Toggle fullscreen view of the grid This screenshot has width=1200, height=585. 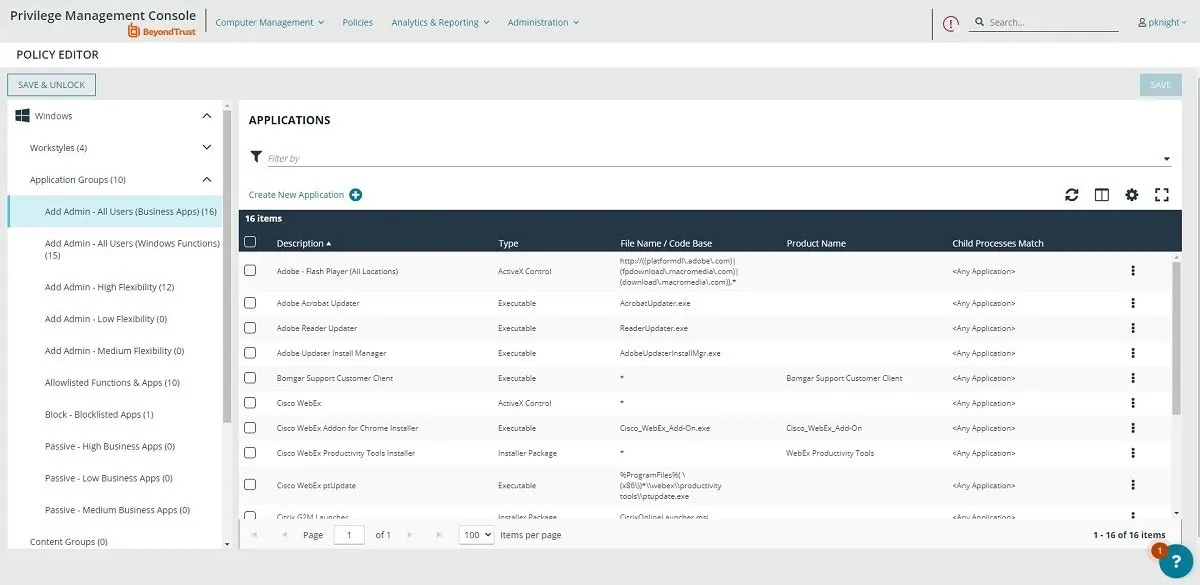coord(1162,195)
